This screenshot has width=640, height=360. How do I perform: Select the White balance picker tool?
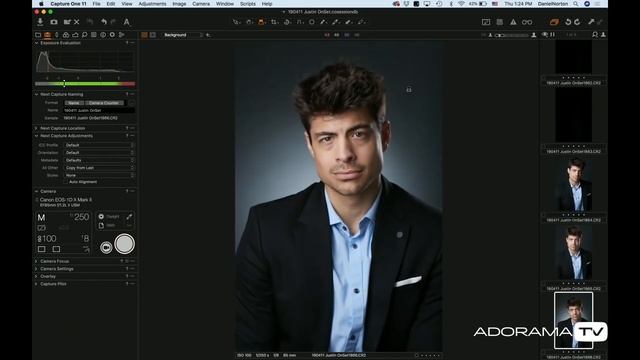pos(336,22)
